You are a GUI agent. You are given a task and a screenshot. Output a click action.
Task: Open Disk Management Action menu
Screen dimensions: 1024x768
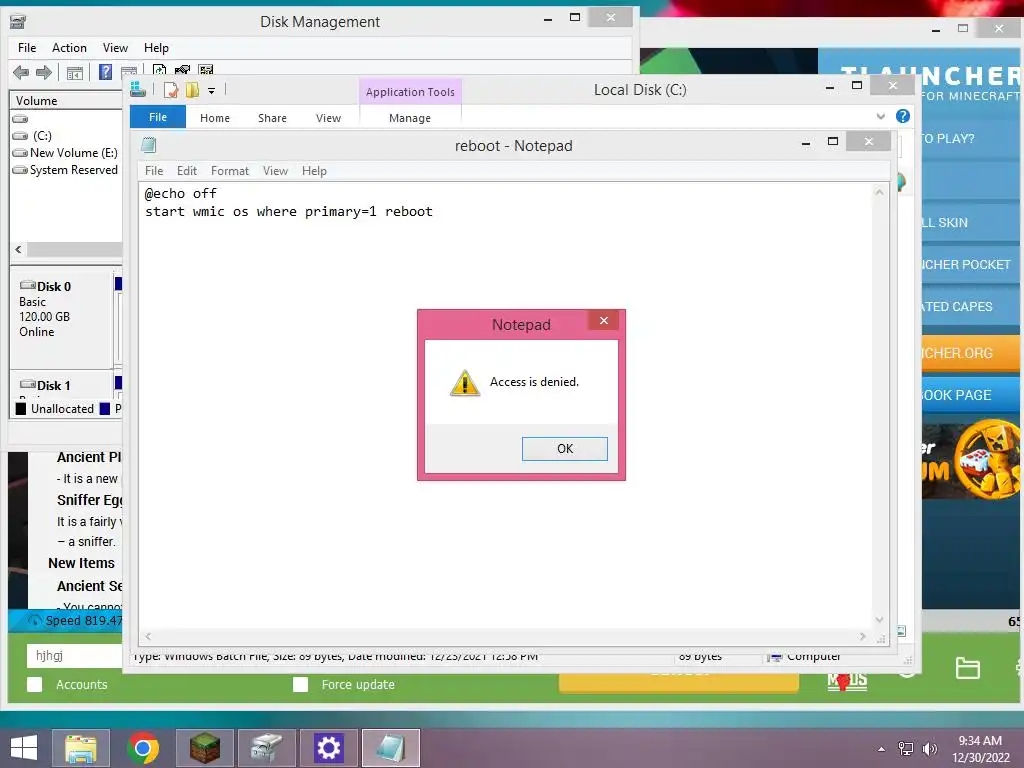click(69, 48)
